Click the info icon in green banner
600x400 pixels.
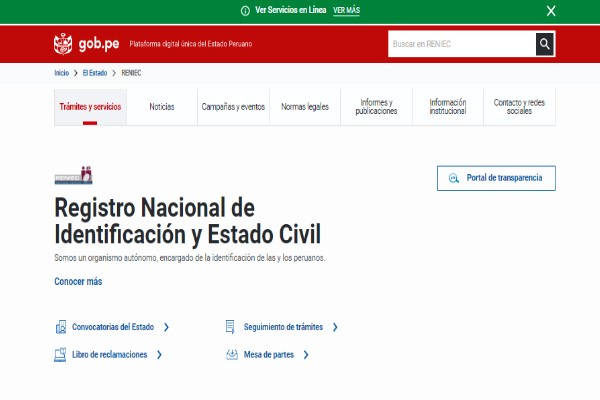tap(245, 11)
